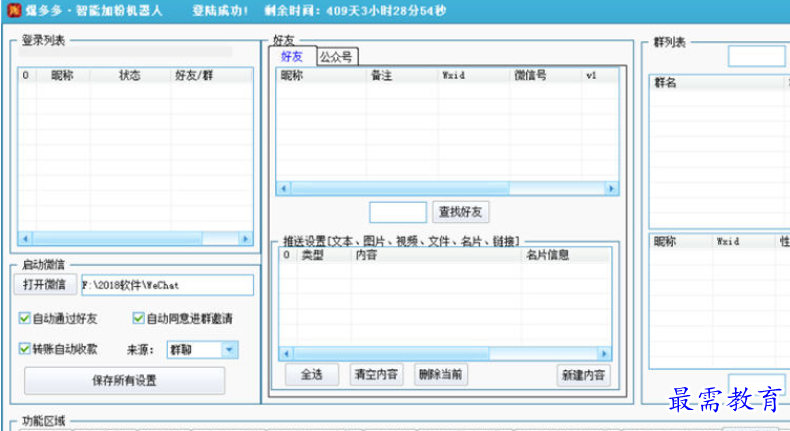This screenshot has height=431, width=790.
Task: Click friends table scrollbar left arrow
Action: pos(284,189)
